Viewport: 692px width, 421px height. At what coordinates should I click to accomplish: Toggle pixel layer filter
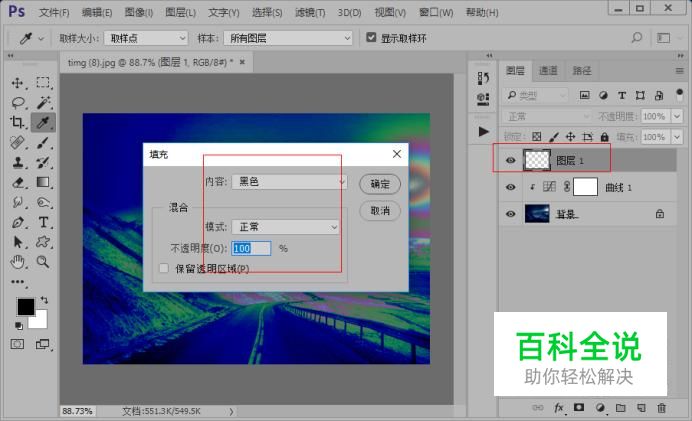click(x=584, y=95)
